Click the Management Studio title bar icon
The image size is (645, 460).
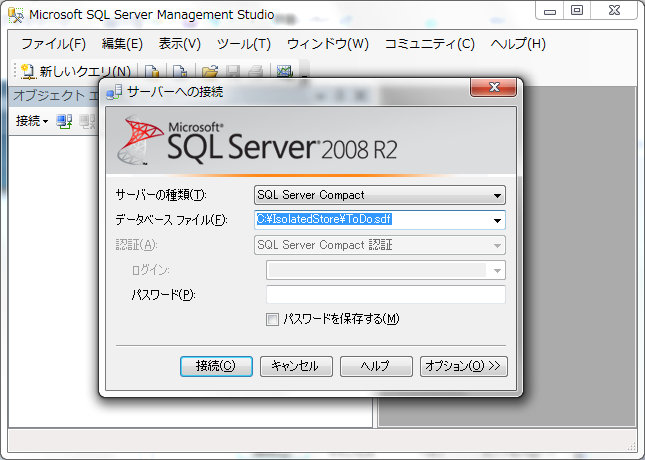point(16,15)
